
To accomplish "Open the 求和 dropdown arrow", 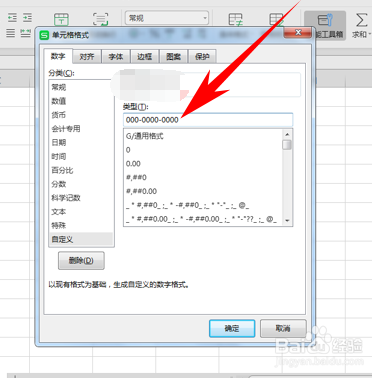I will [369, 34].
